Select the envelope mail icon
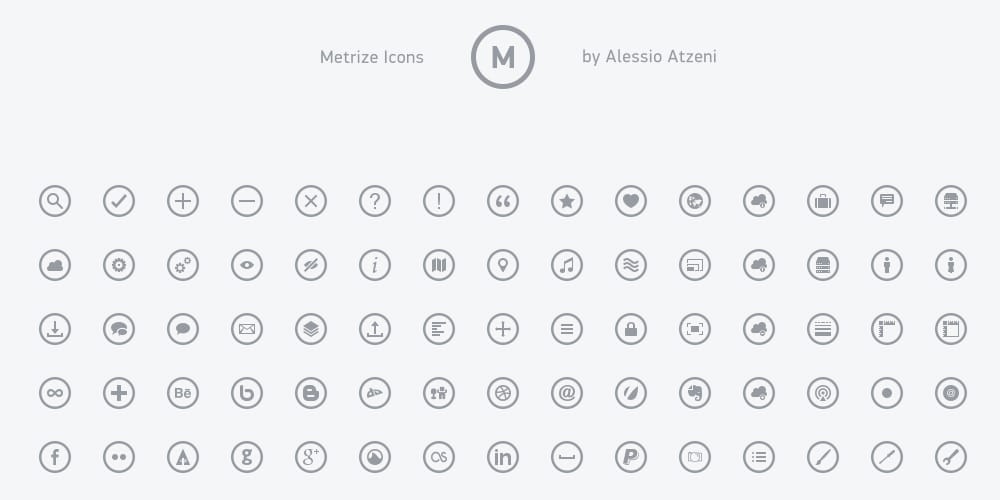Image resolution: width=1000 pixels, height=500 pixels. [247, 329]
